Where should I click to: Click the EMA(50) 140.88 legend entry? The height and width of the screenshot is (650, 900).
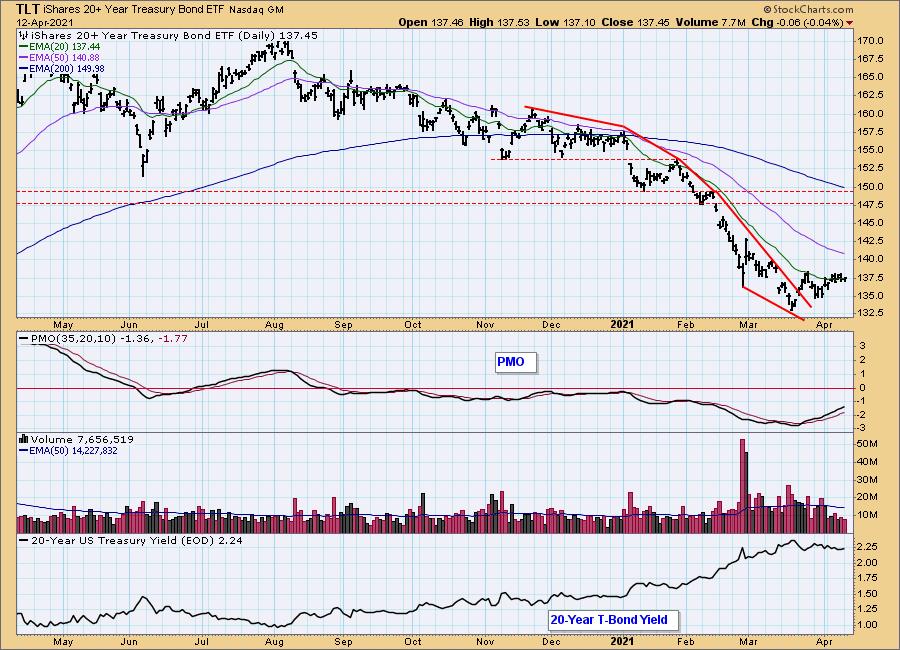(x=64, y=57)
